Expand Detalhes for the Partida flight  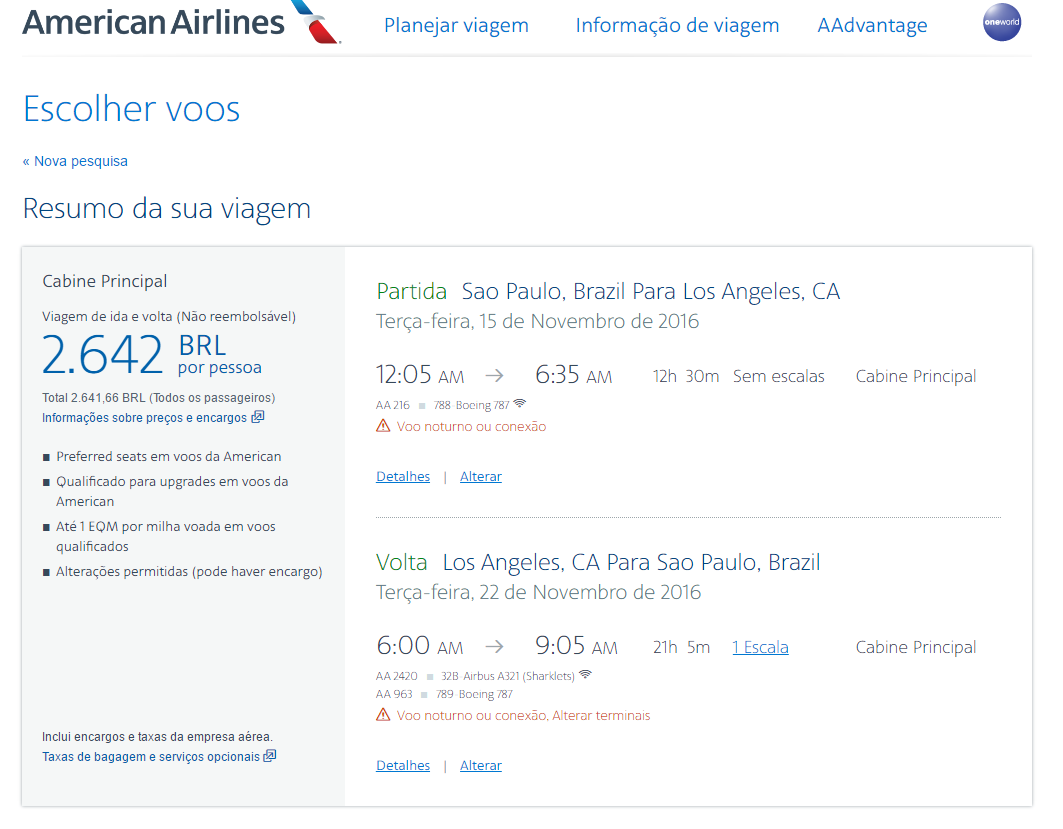pyautogui.click(x=403, y=477)
